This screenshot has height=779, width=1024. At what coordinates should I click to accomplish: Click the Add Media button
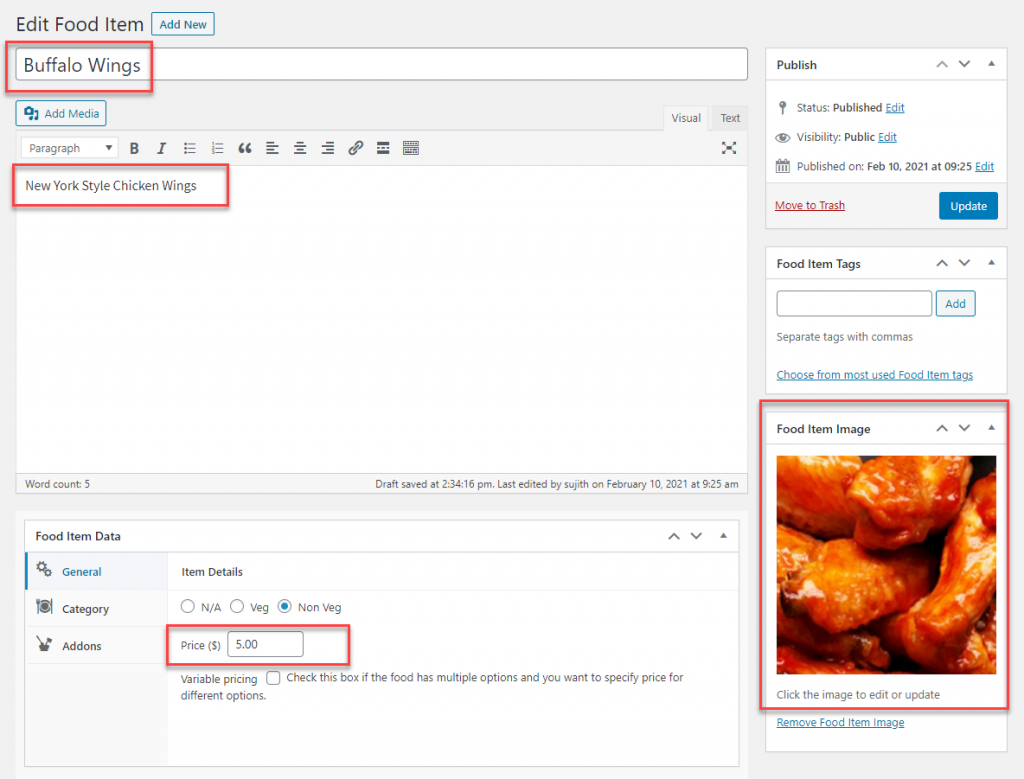point(61,114)
